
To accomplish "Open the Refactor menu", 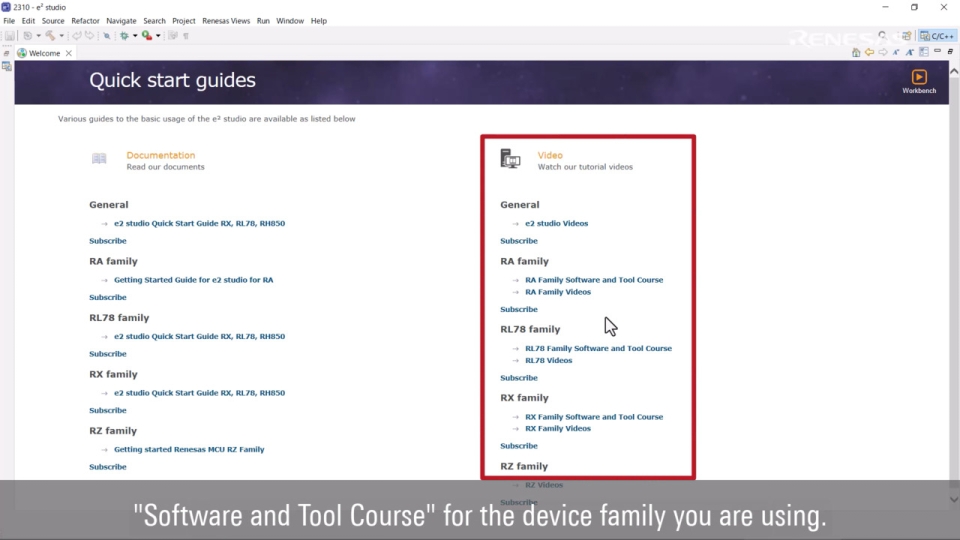I will pyautogui.click(x=85, y=21).
